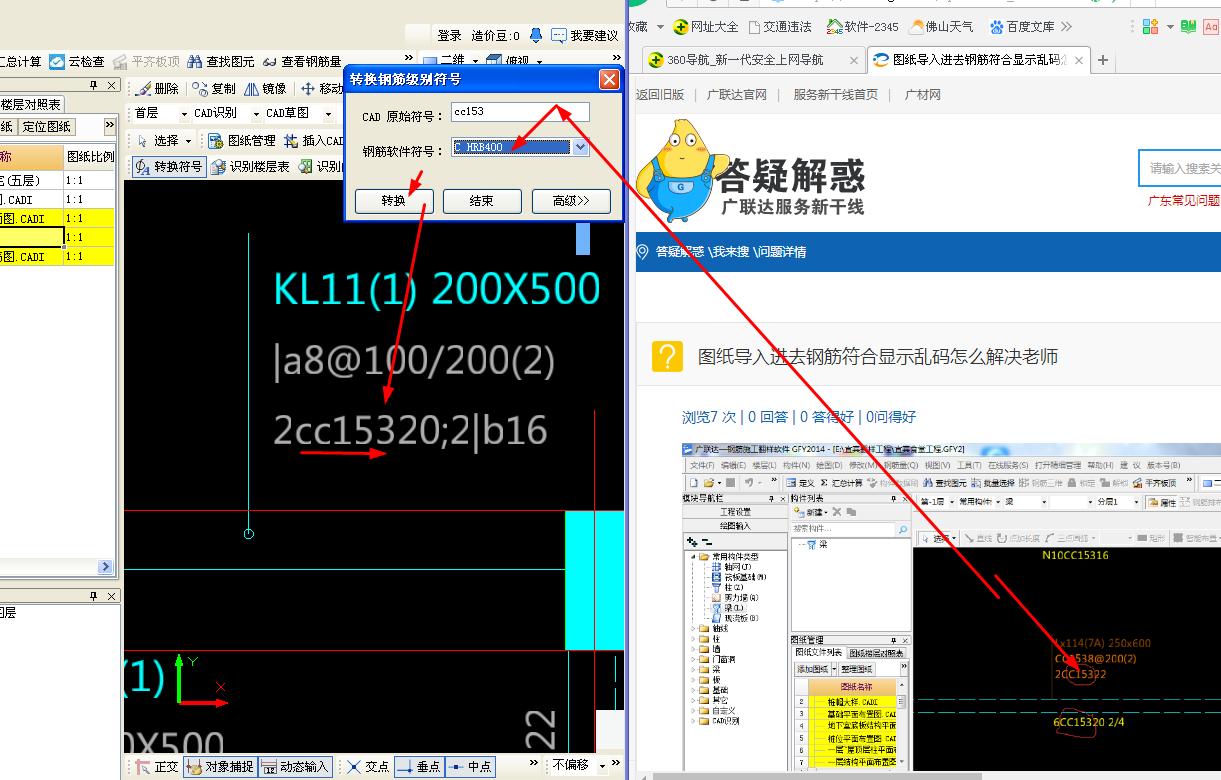Click the 云检查 cloud check icon

point(57,62)
